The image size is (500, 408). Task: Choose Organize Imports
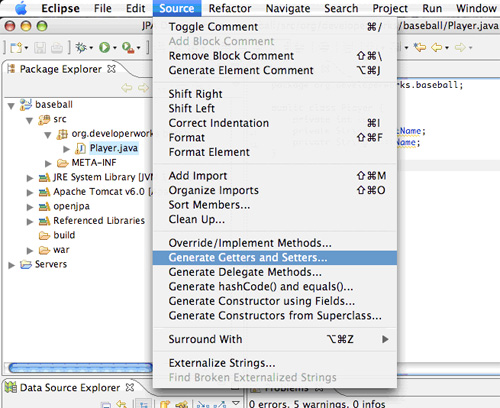(x=275, y=190)
